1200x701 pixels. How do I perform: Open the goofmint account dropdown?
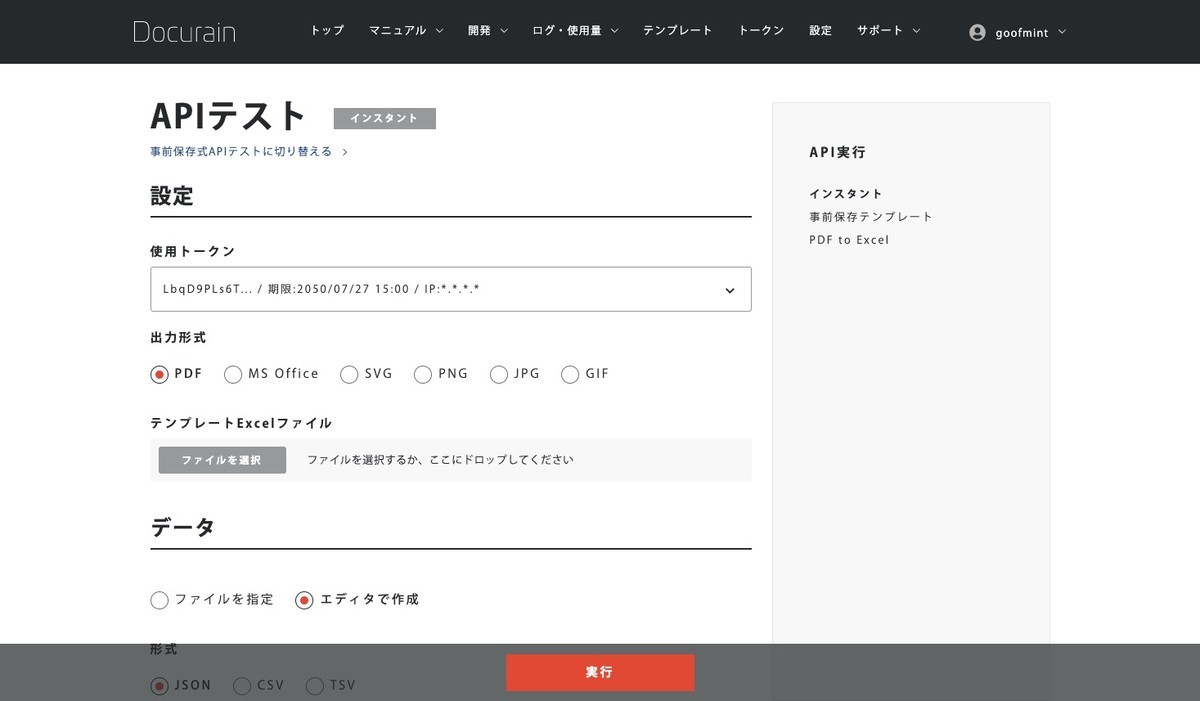point(1017,32)
